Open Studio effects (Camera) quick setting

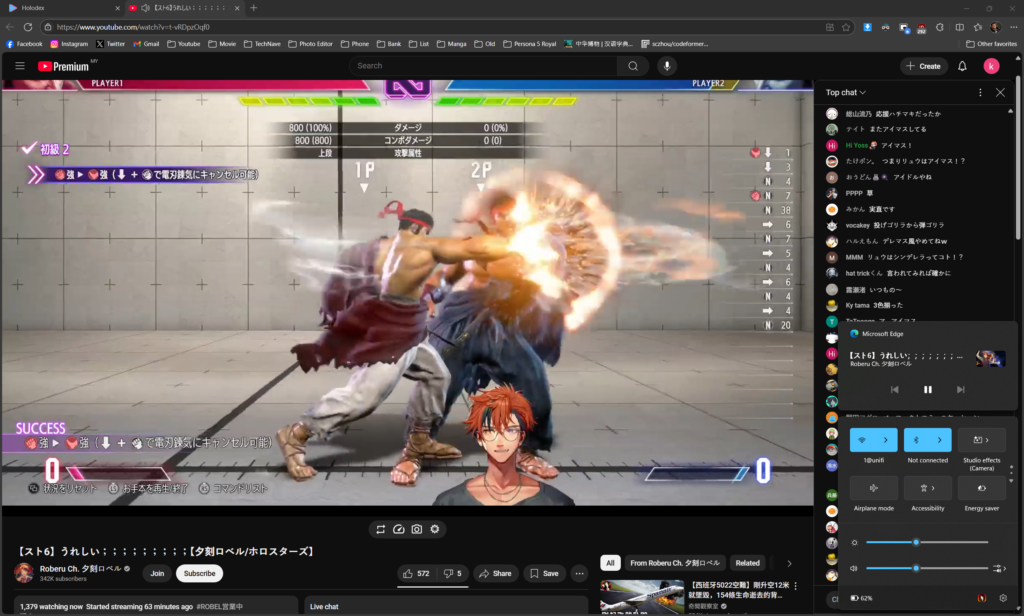pos(982,440)
